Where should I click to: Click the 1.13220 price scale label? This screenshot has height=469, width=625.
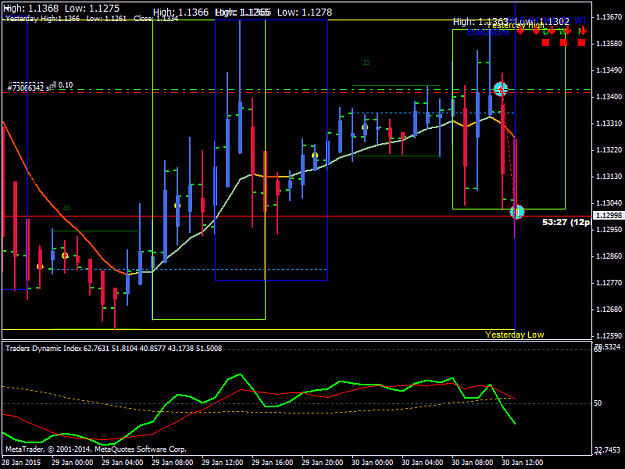(x=608, y=150)
